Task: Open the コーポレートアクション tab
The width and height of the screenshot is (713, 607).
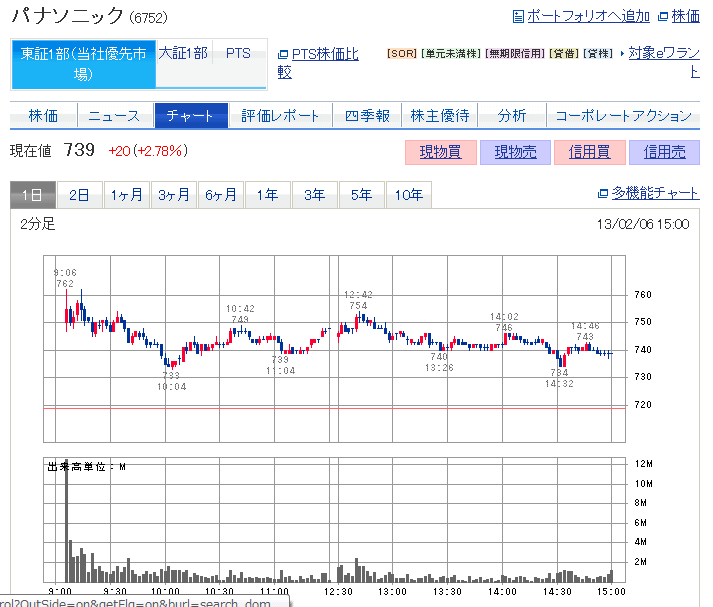Action: click(622, 116)
